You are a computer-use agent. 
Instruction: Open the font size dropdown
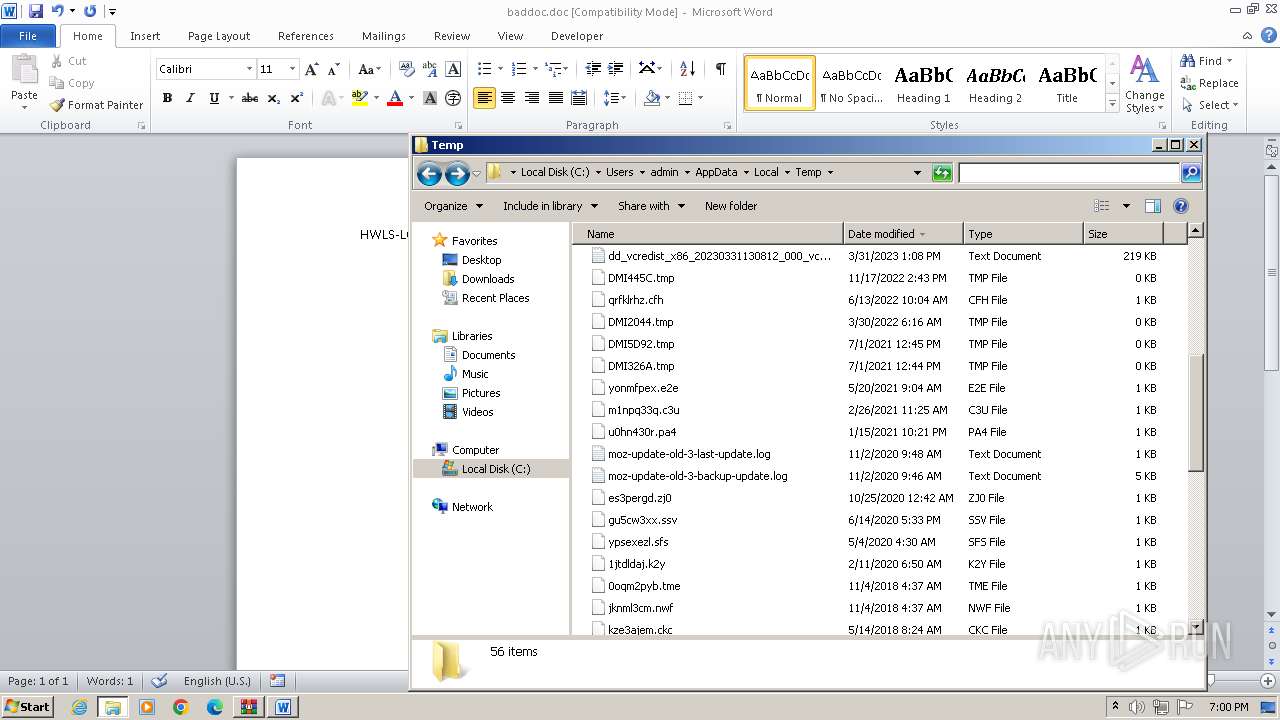(x=292, y=69)
